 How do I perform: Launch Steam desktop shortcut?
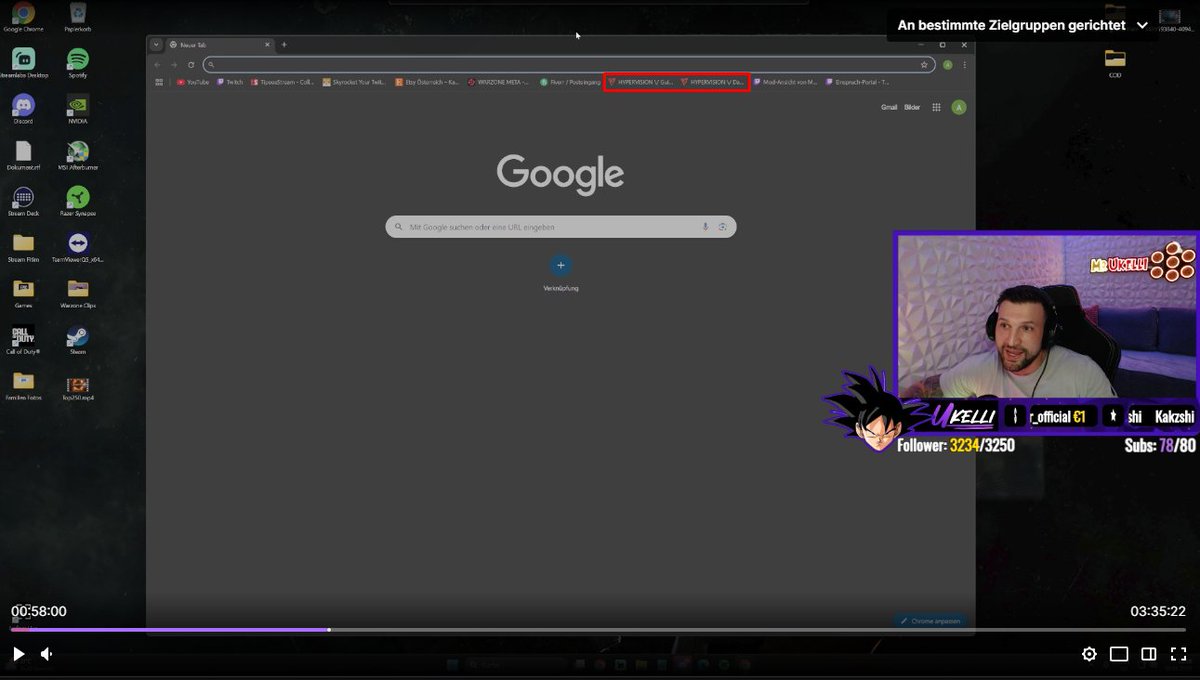pos(78,340)
